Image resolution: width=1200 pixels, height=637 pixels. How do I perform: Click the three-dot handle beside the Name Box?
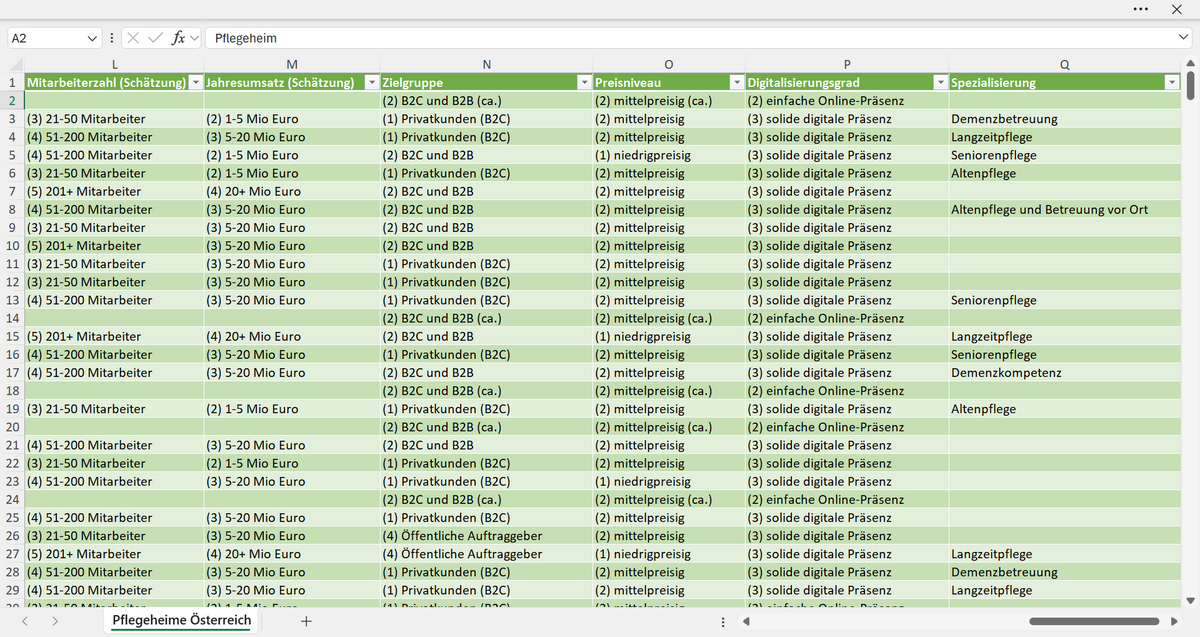pyautogui.click(x=111, y=38)
